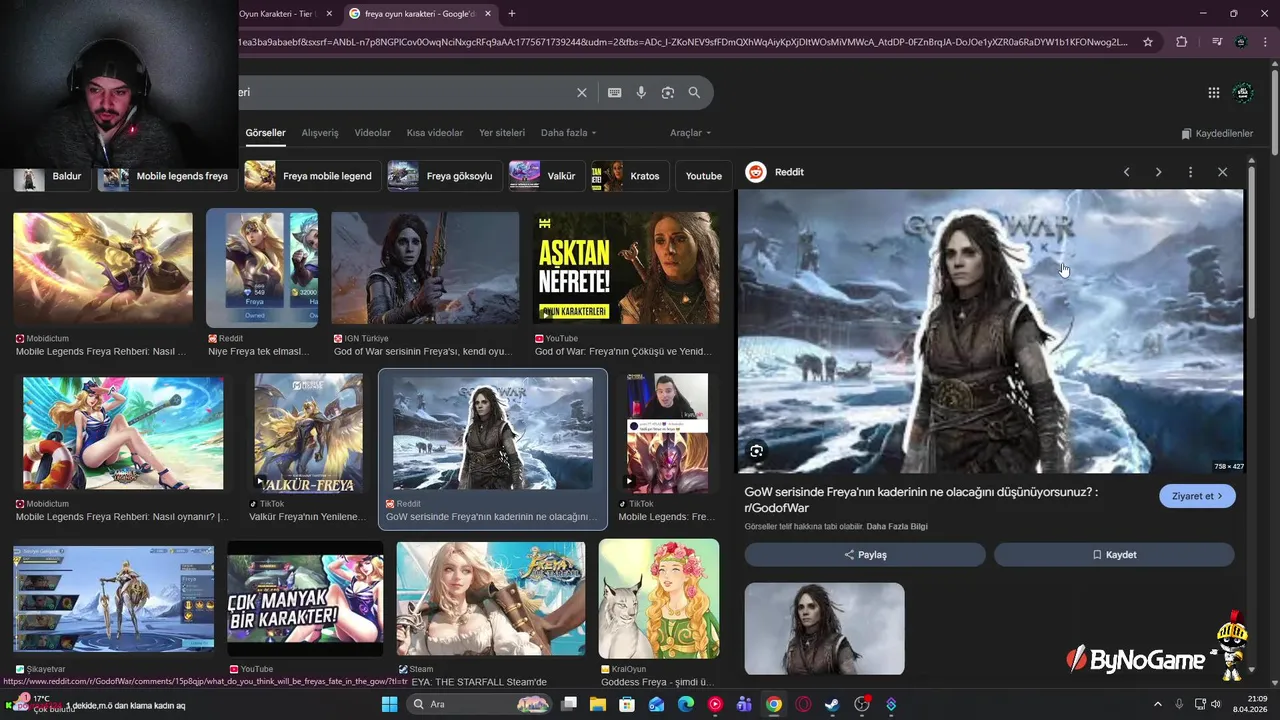Select the Freya mobile legend chip
Viewport: 1280px width, 720px height.
[x=313, y=176]
